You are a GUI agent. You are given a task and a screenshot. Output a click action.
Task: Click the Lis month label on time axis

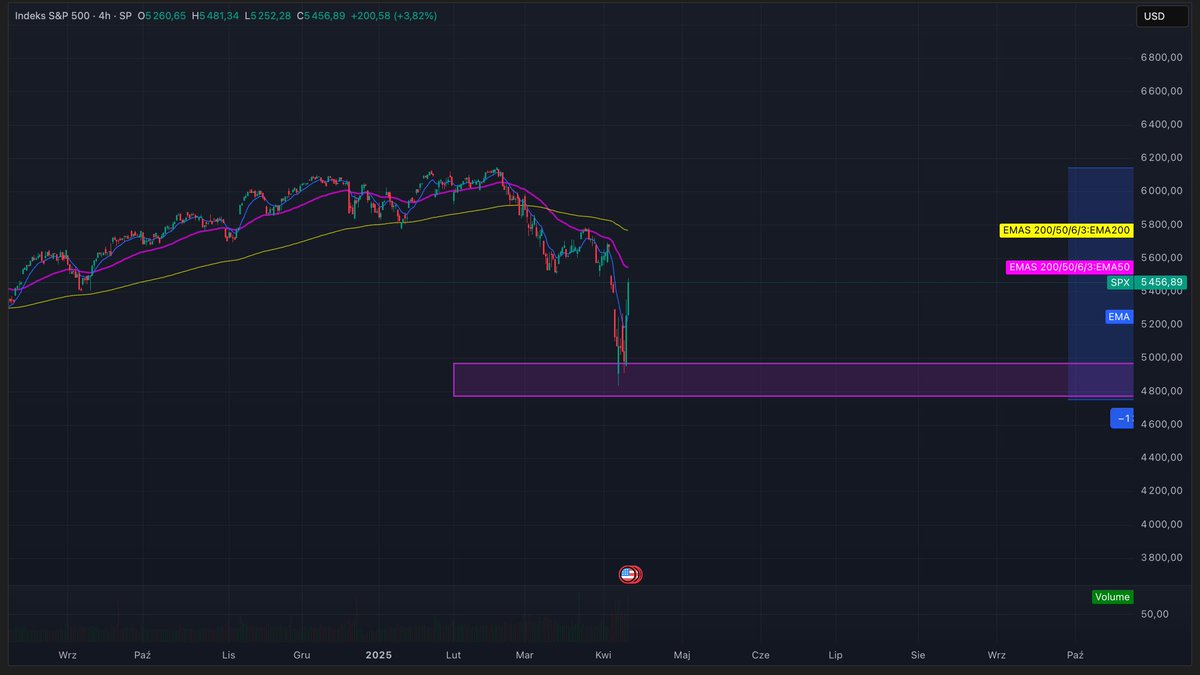229,655
